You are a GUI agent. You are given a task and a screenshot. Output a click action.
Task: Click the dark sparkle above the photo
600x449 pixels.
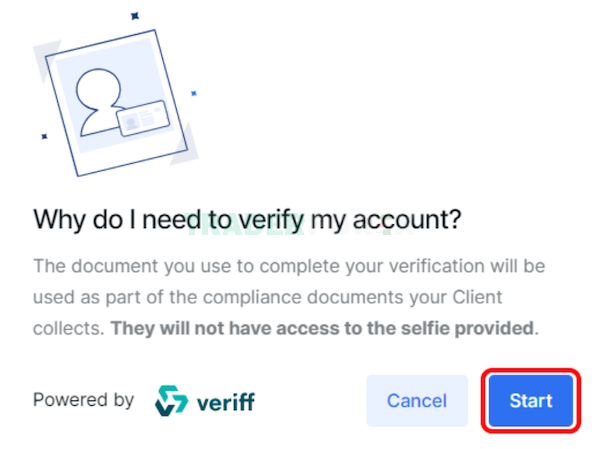[x=135, y=16]
